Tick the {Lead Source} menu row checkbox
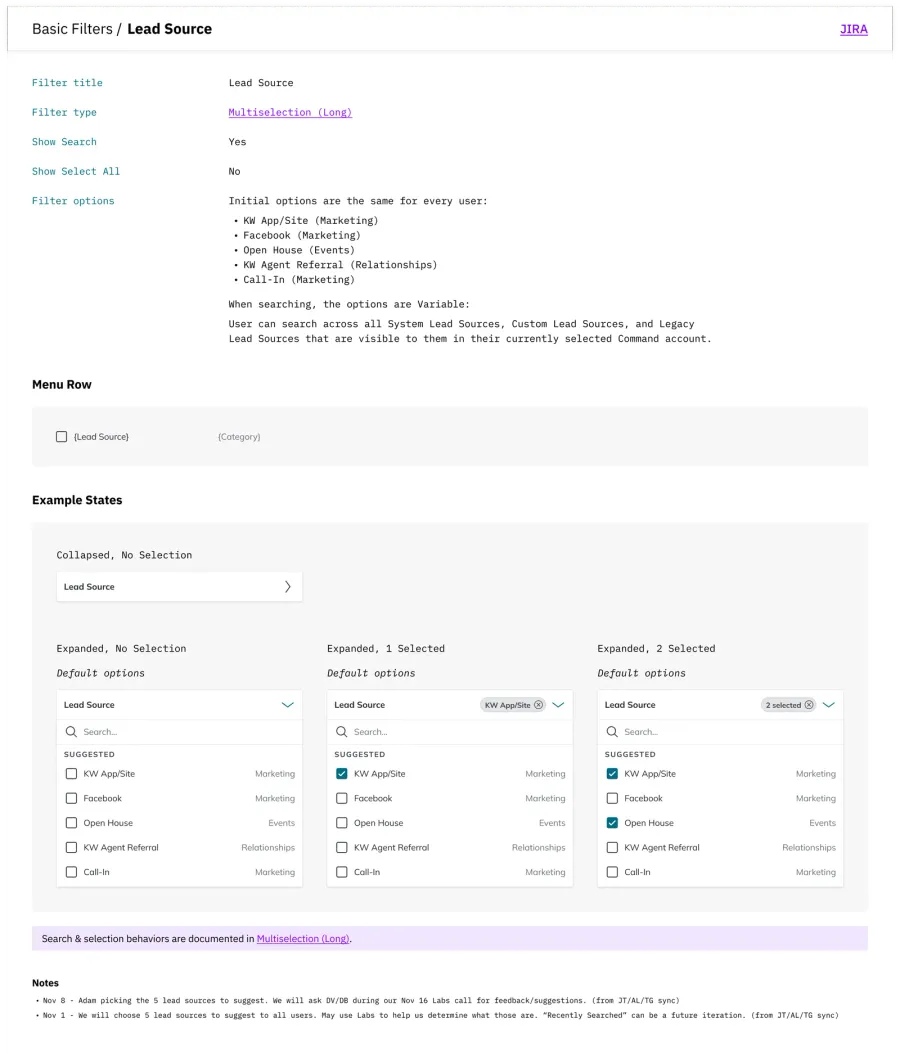This screenshot has height=1054, width=900. 61,437
